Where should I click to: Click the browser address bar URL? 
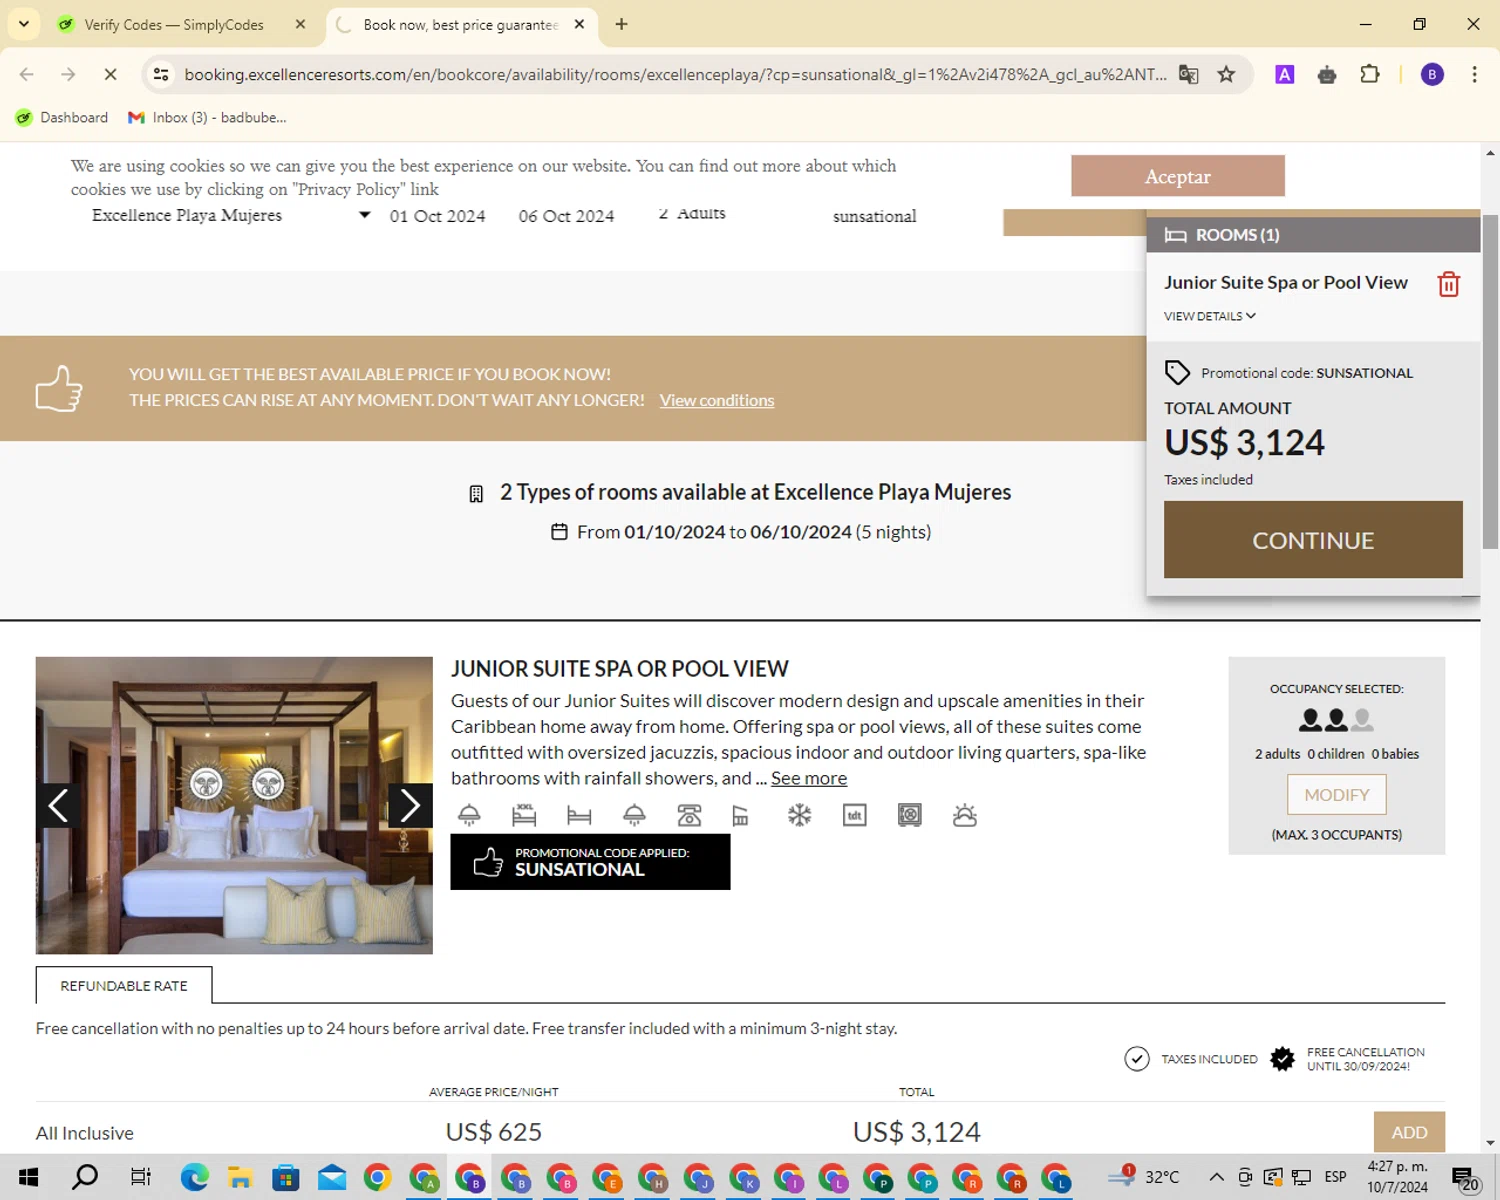675,74
